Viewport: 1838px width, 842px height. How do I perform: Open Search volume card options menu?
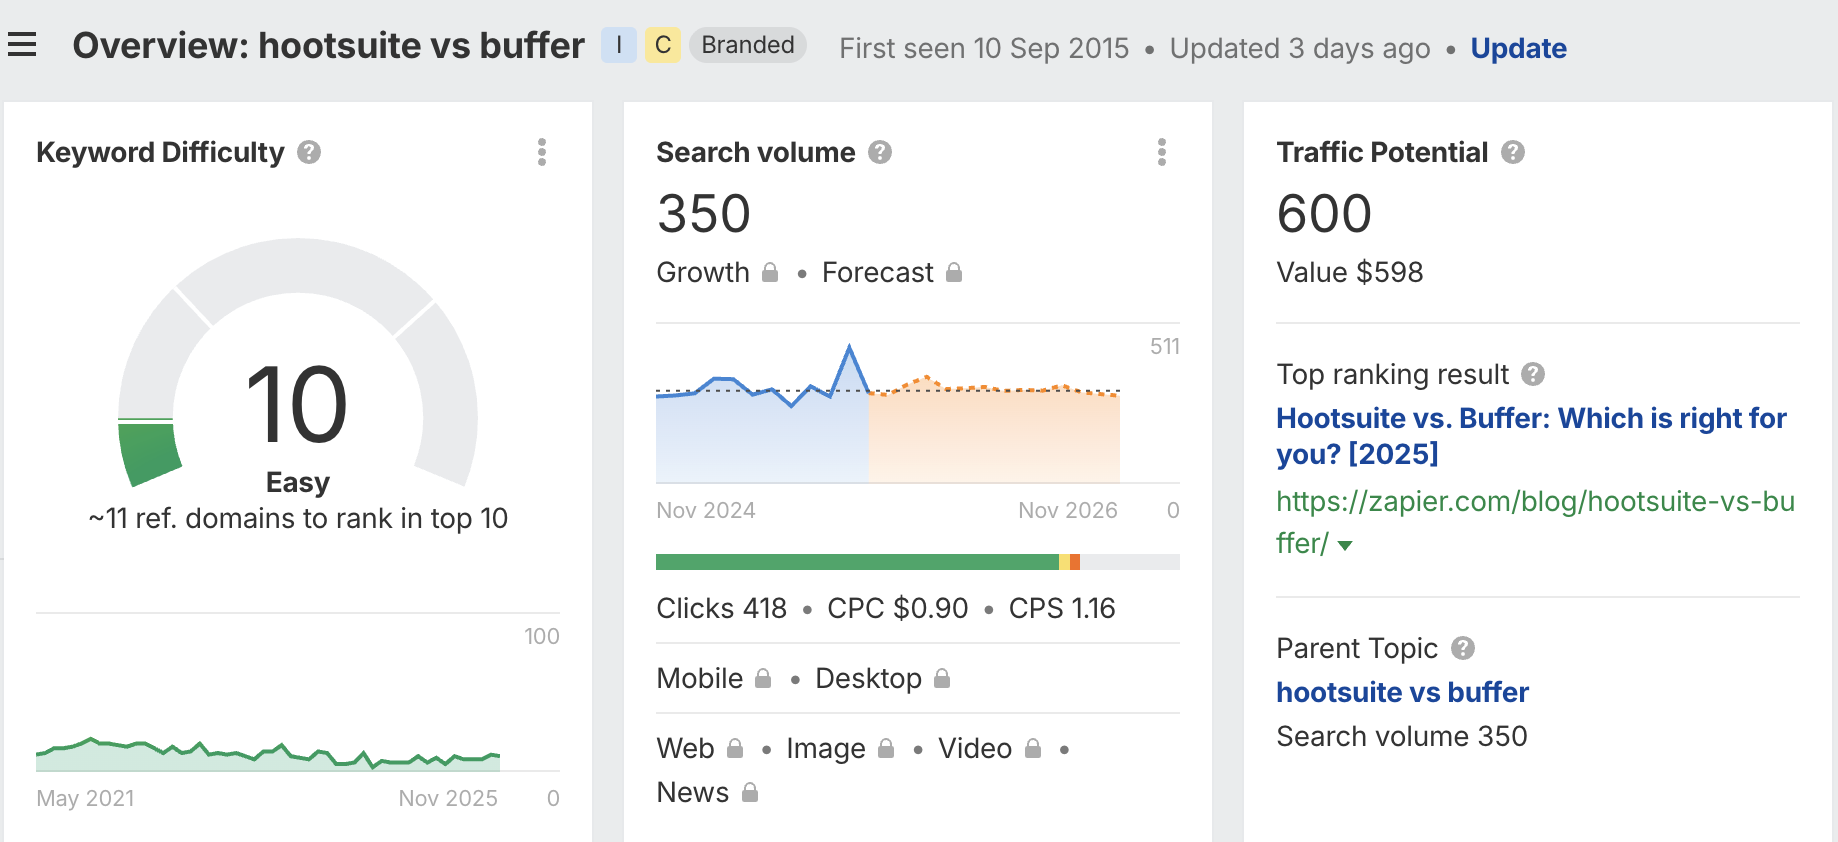pyautogui.click(x=1162, y=152)
